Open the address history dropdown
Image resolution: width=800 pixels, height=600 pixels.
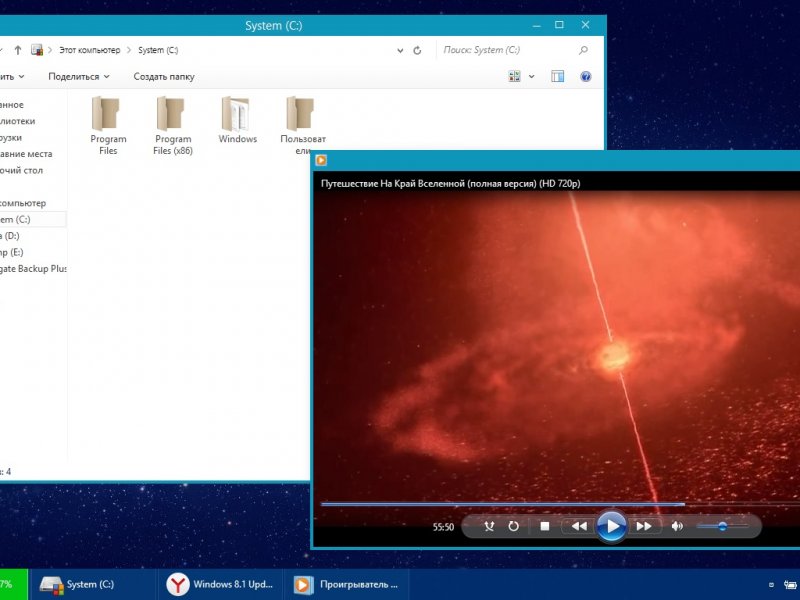[400, 51]
